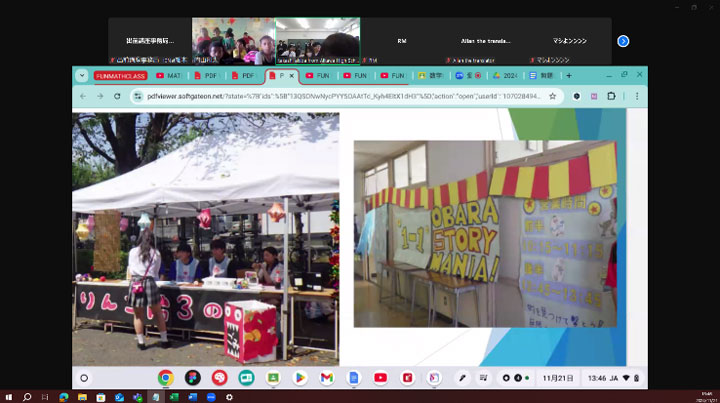This screenshot has height=403, width=720.
Task: Open the Extensions puzzle menu
Action: coord(611,96)
